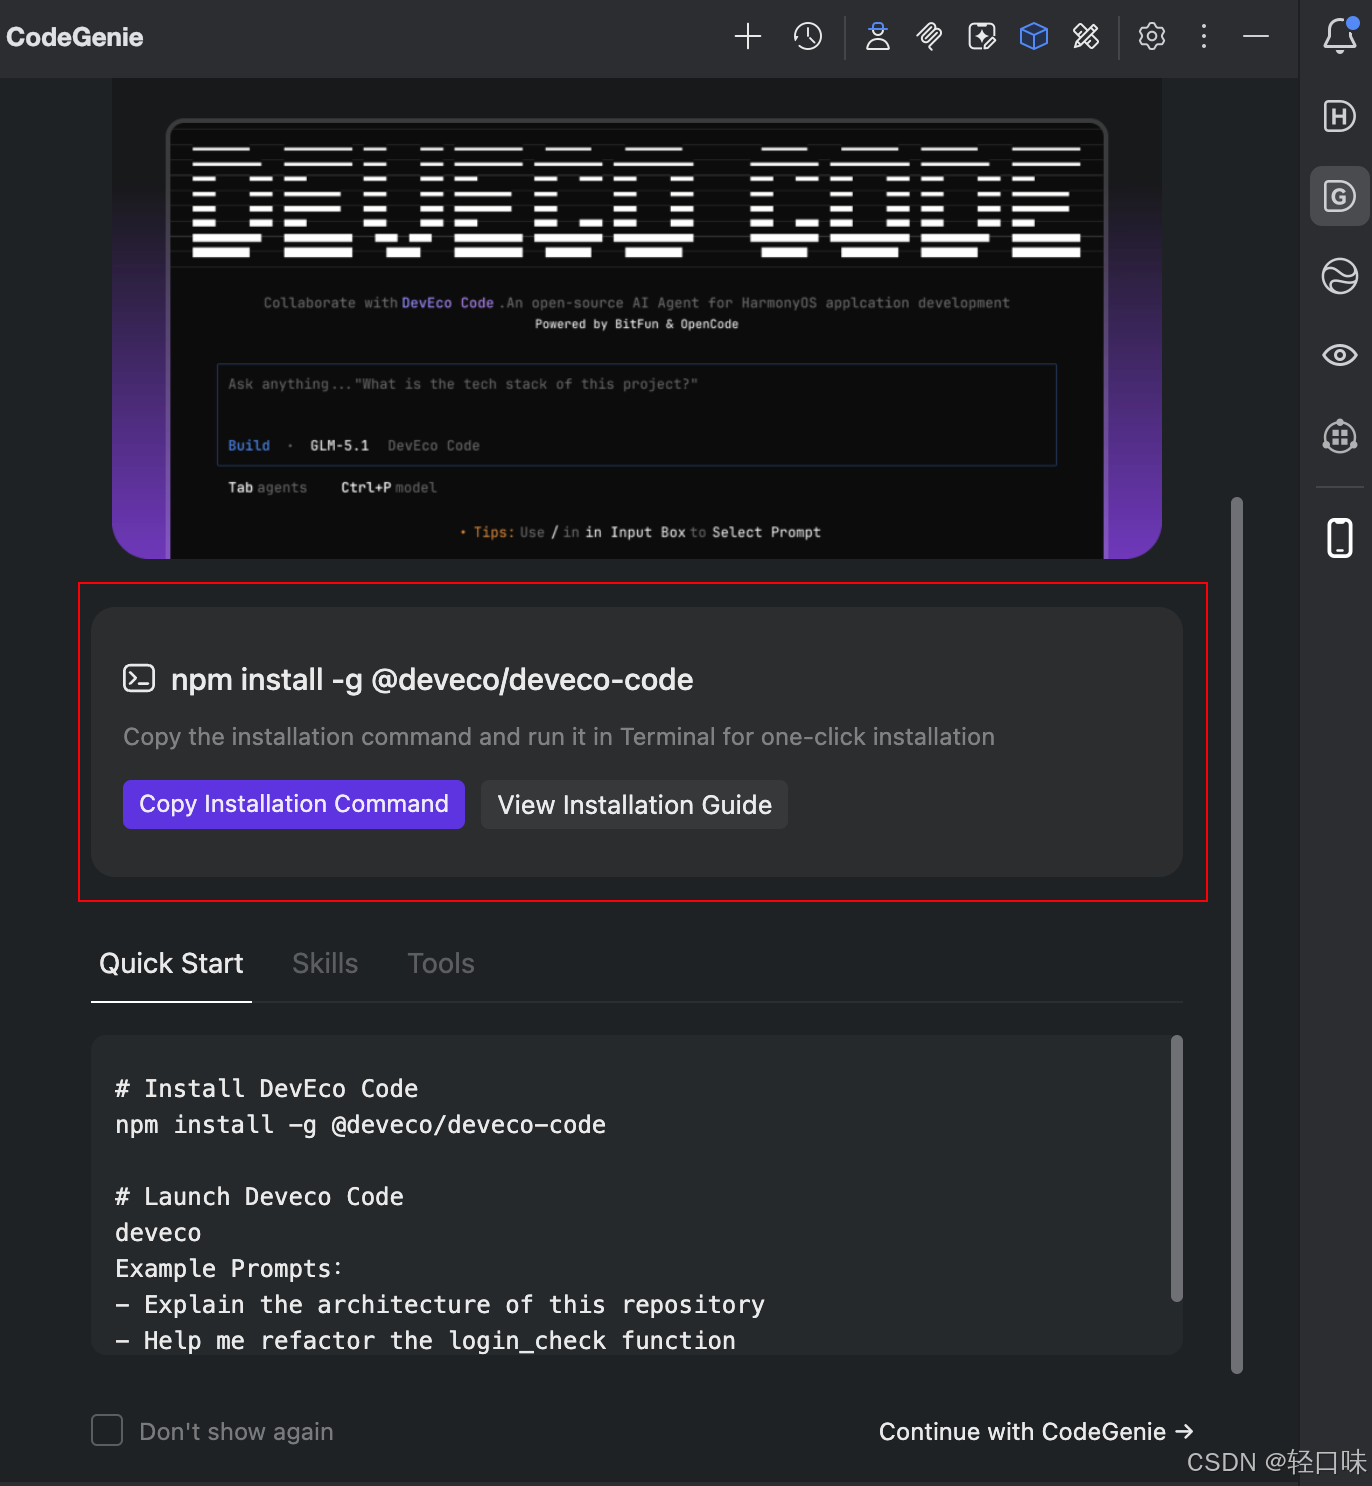Click Continue with CodeGenie link

pyautogui.click(x=1036, y=1431)
